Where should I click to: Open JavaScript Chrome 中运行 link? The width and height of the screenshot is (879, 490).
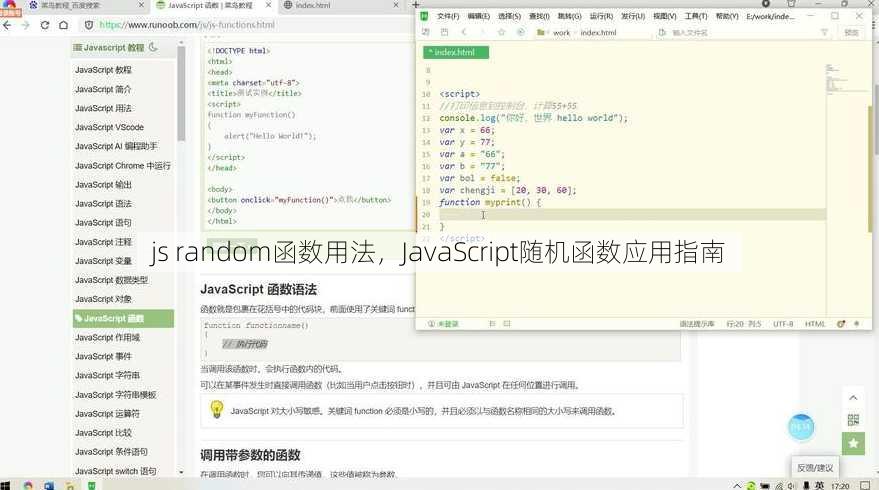click(123, 166)
